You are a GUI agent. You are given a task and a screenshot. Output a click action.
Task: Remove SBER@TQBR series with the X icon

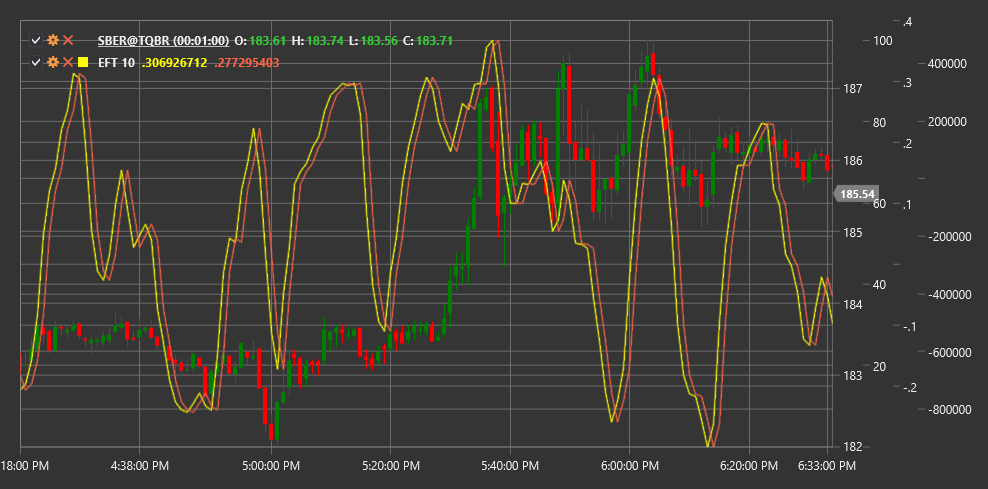(x=68, y=41)
